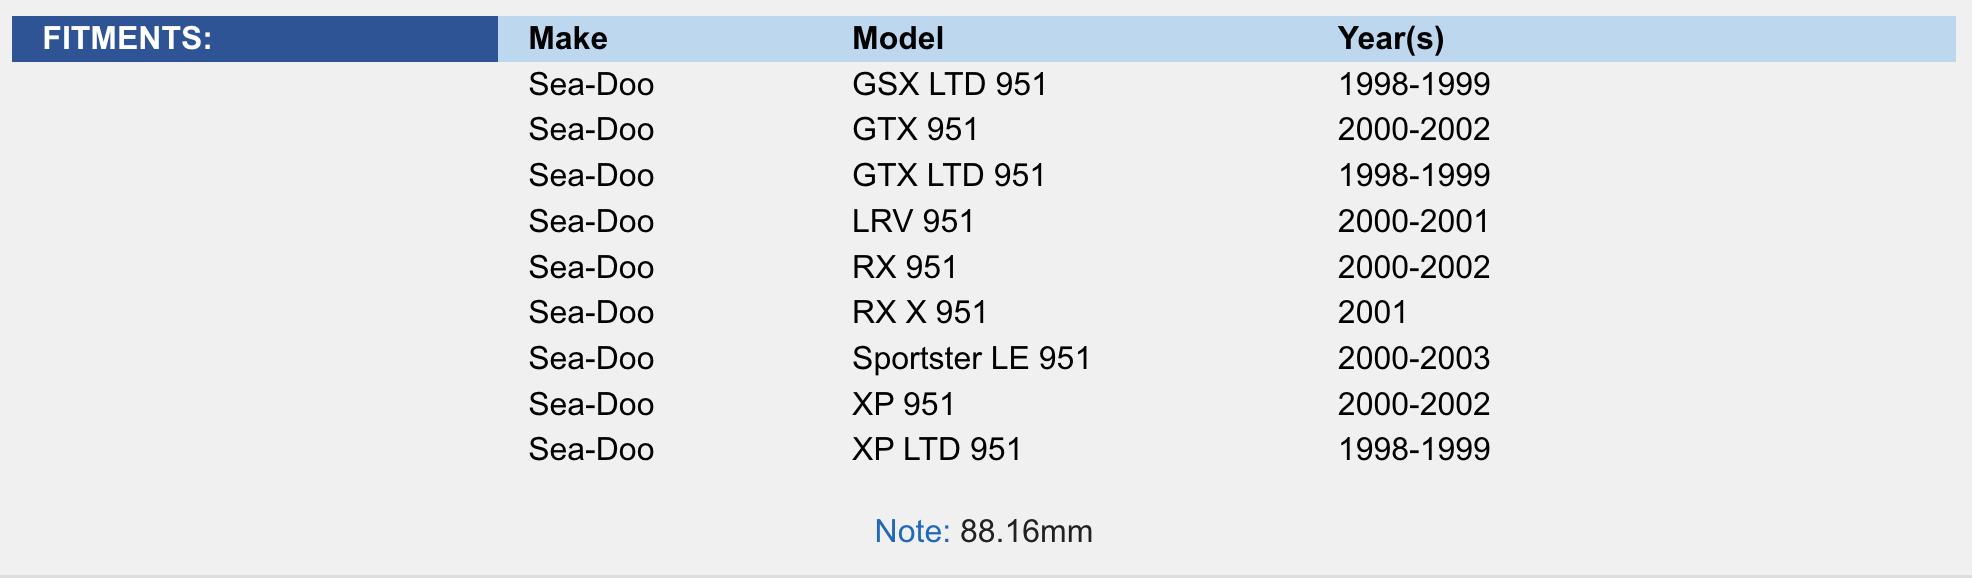Select the RX X 951 model cell

point(919,313)
